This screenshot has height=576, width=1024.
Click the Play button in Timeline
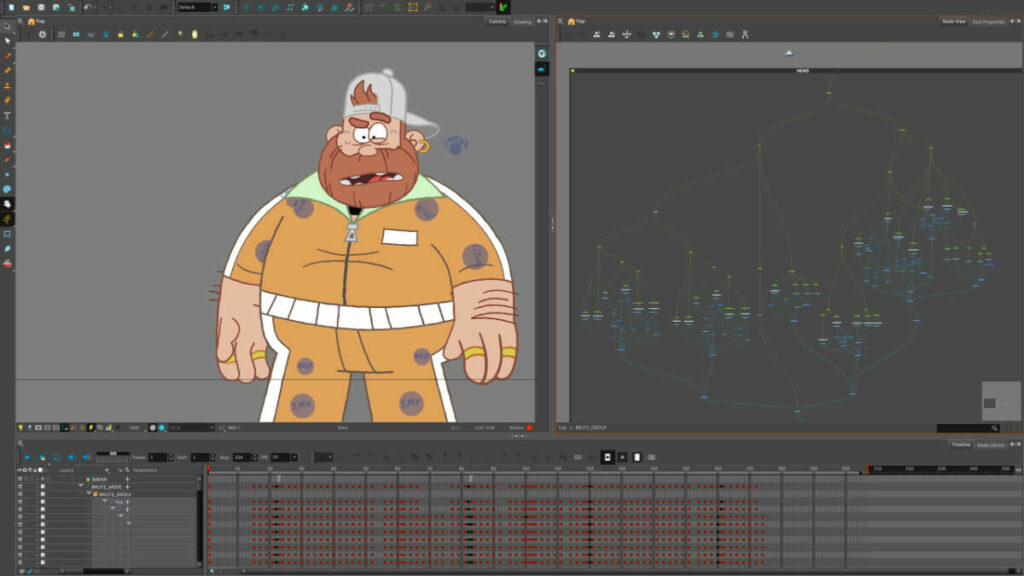click(27, 457)
